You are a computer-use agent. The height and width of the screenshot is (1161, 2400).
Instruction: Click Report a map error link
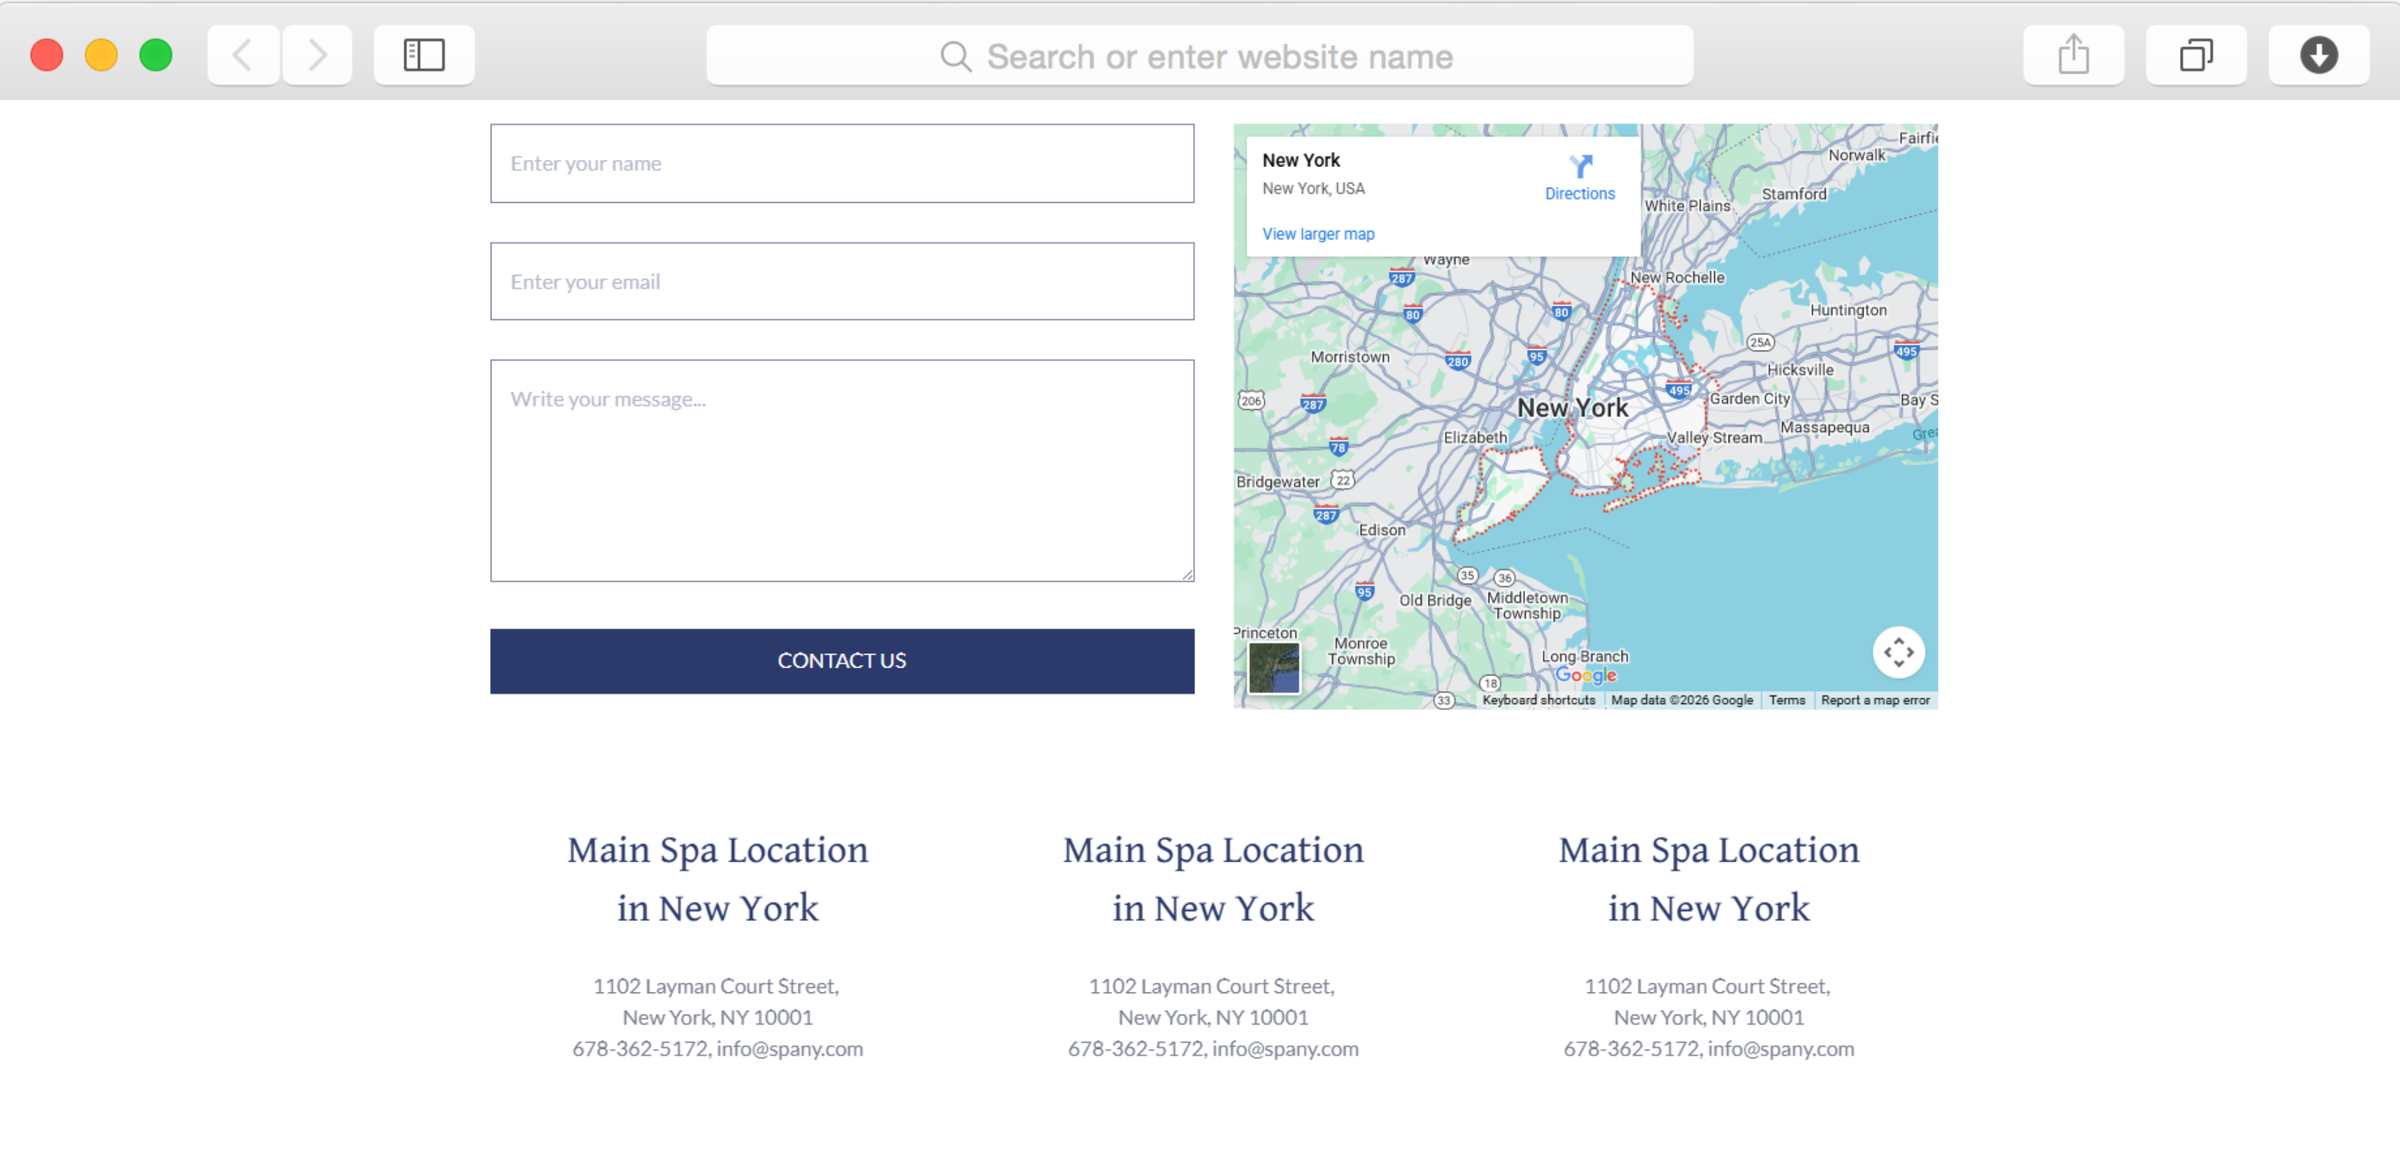[x=1875, y=700]
